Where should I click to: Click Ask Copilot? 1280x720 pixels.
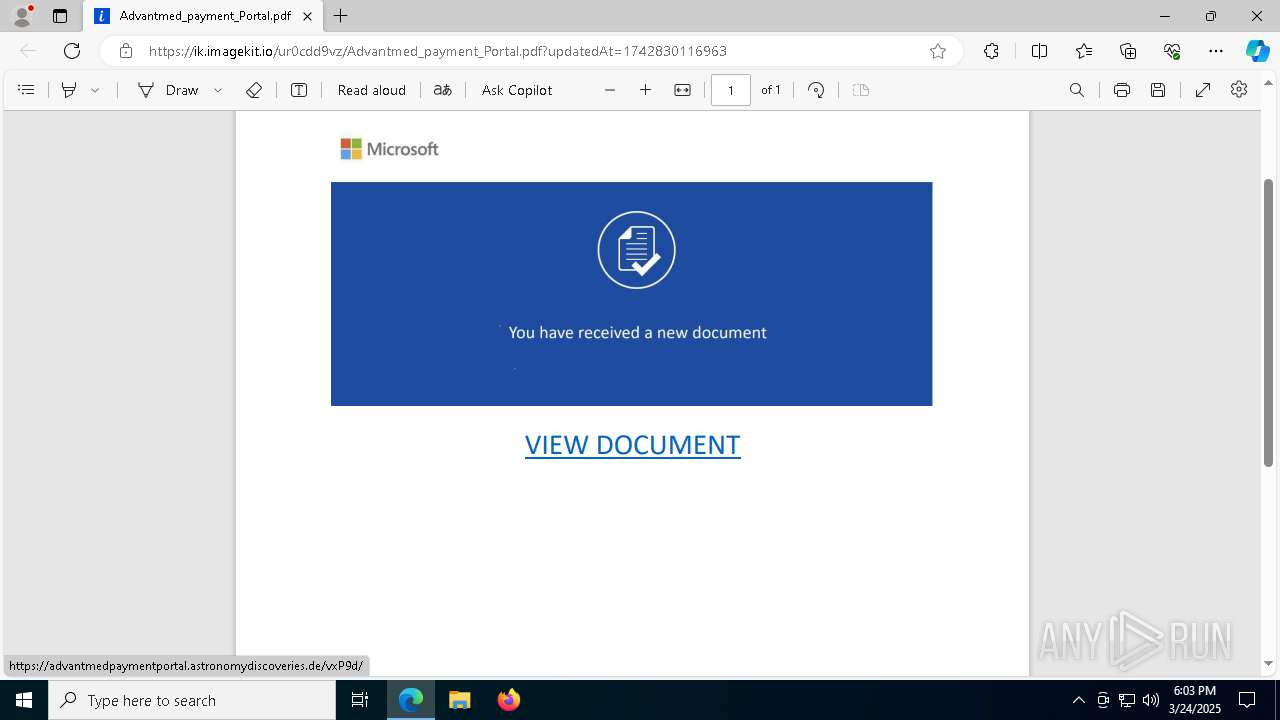(517, 90)
